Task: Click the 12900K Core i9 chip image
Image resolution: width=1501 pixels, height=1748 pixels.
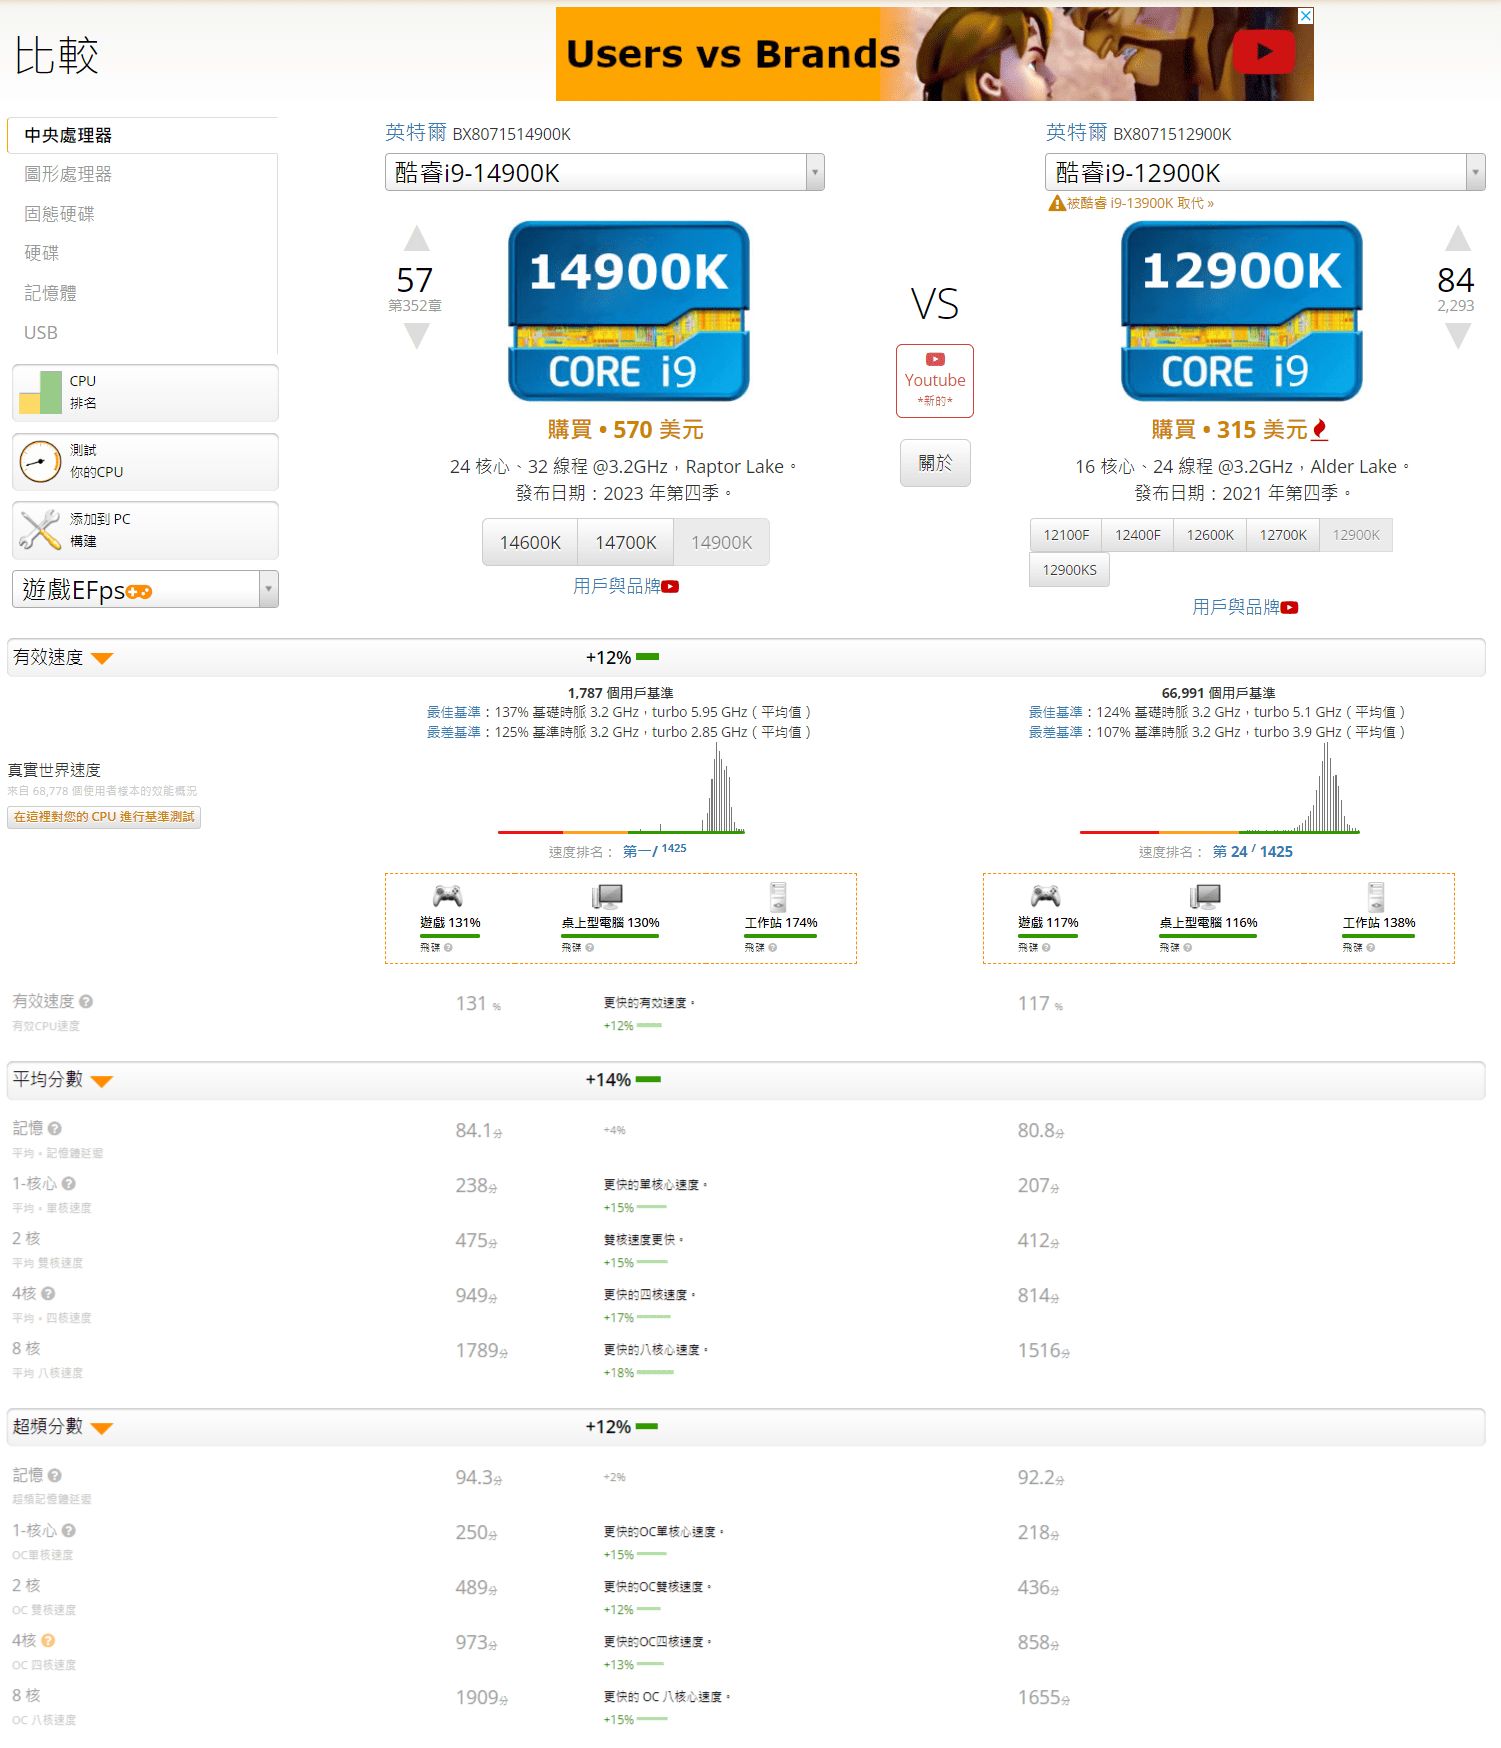Action: point(1242,311)
